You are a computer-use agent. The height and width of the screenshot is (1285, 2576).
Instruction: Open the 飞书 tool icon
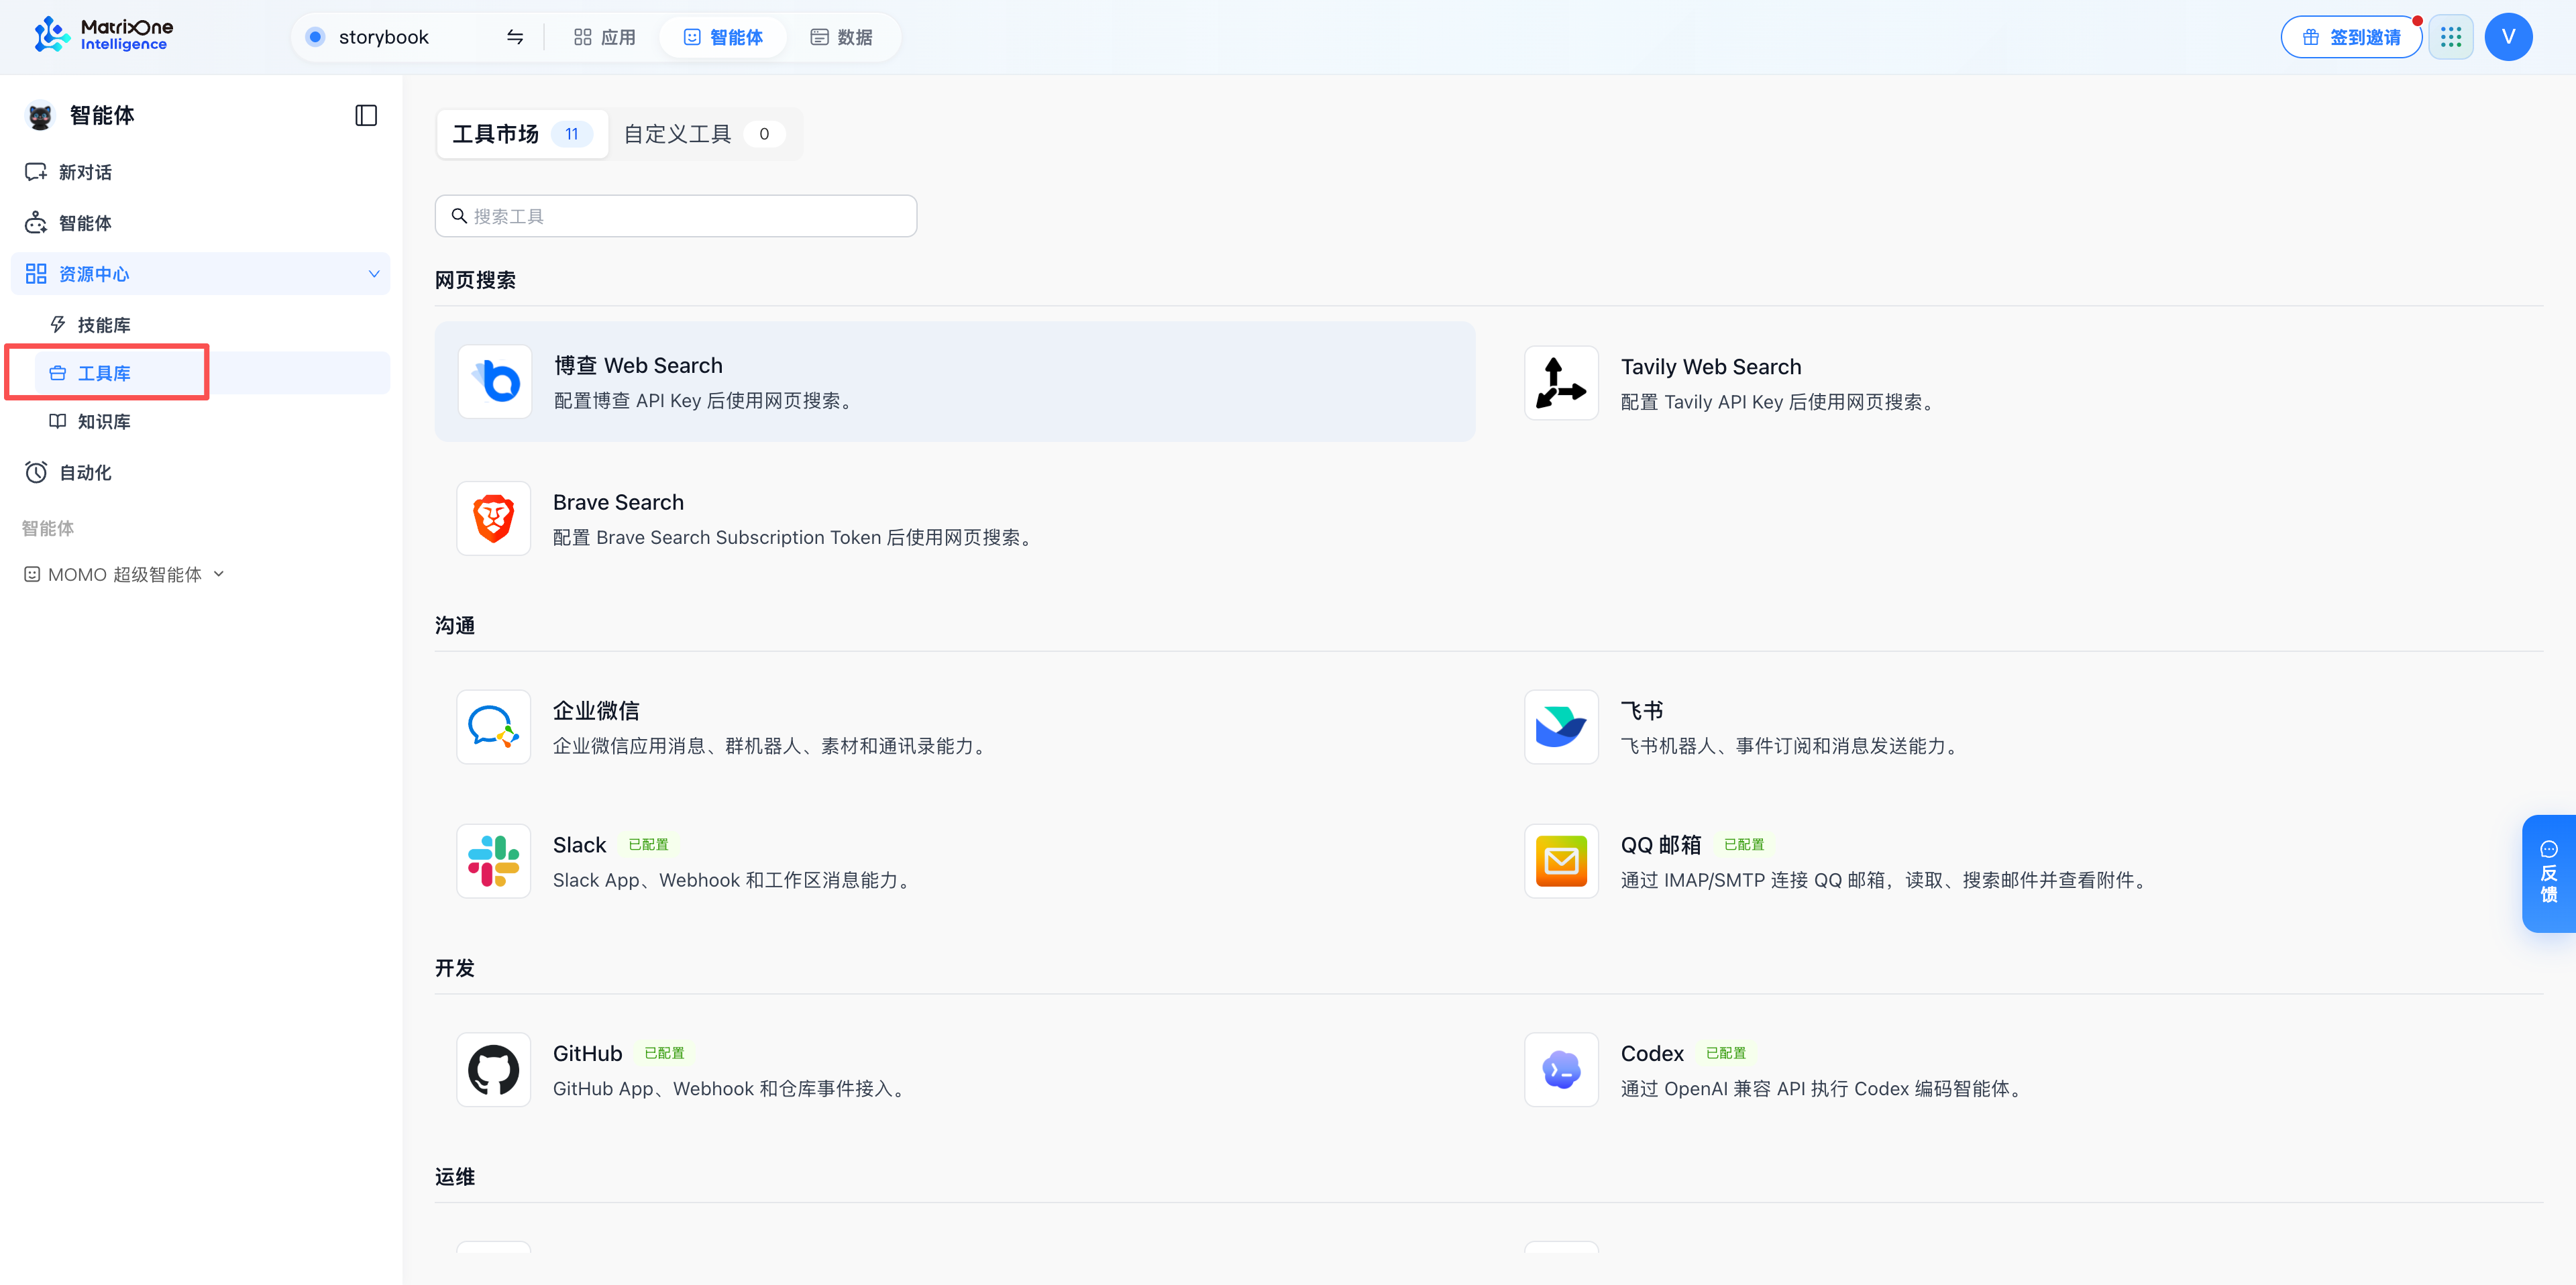1561,727
